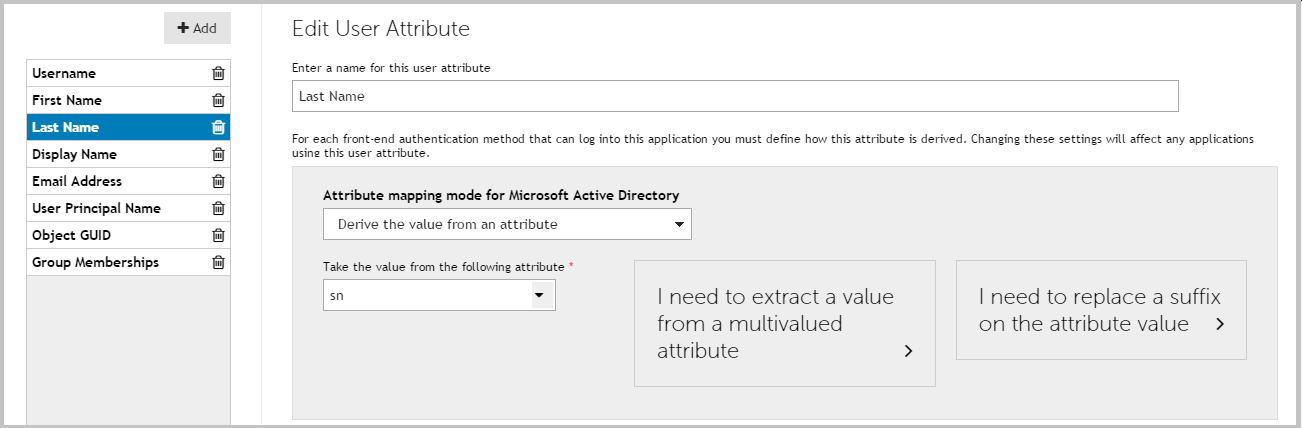The image size is (1302, 428).
Task: Click the attribute name input field
Action: [735, 96]
